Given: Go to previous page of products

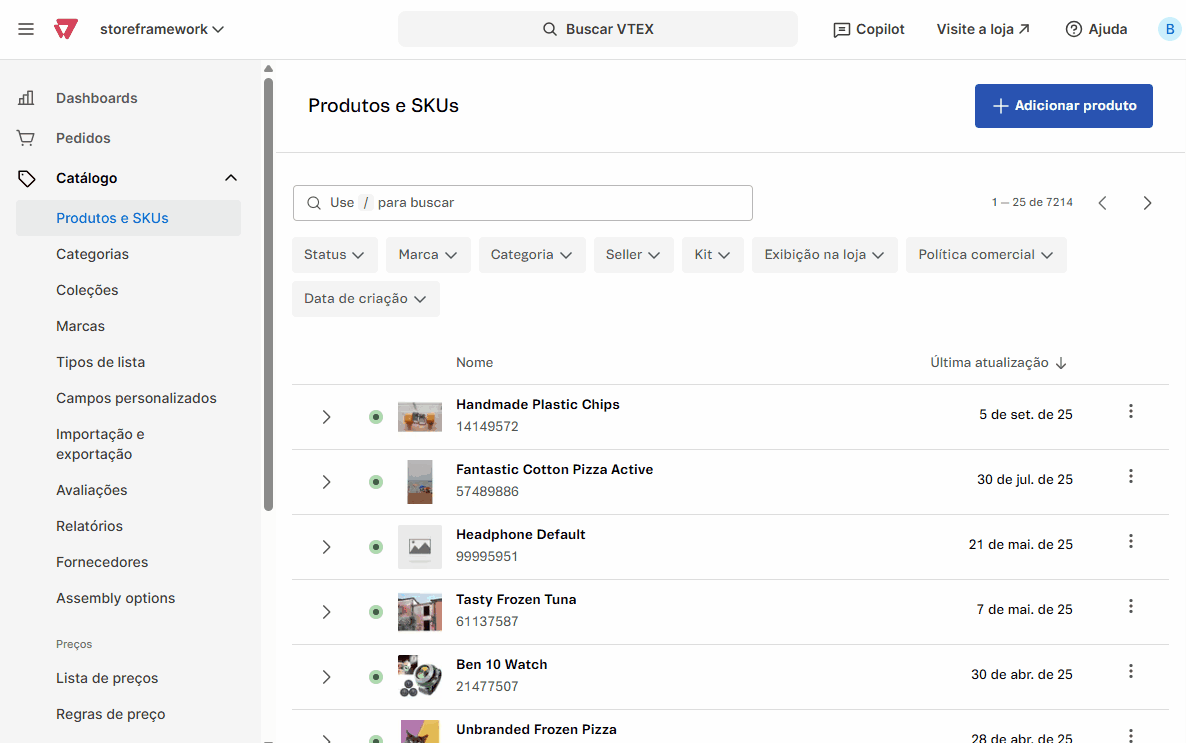Looking at the screenshot, I should click(x=1102, y=203).
